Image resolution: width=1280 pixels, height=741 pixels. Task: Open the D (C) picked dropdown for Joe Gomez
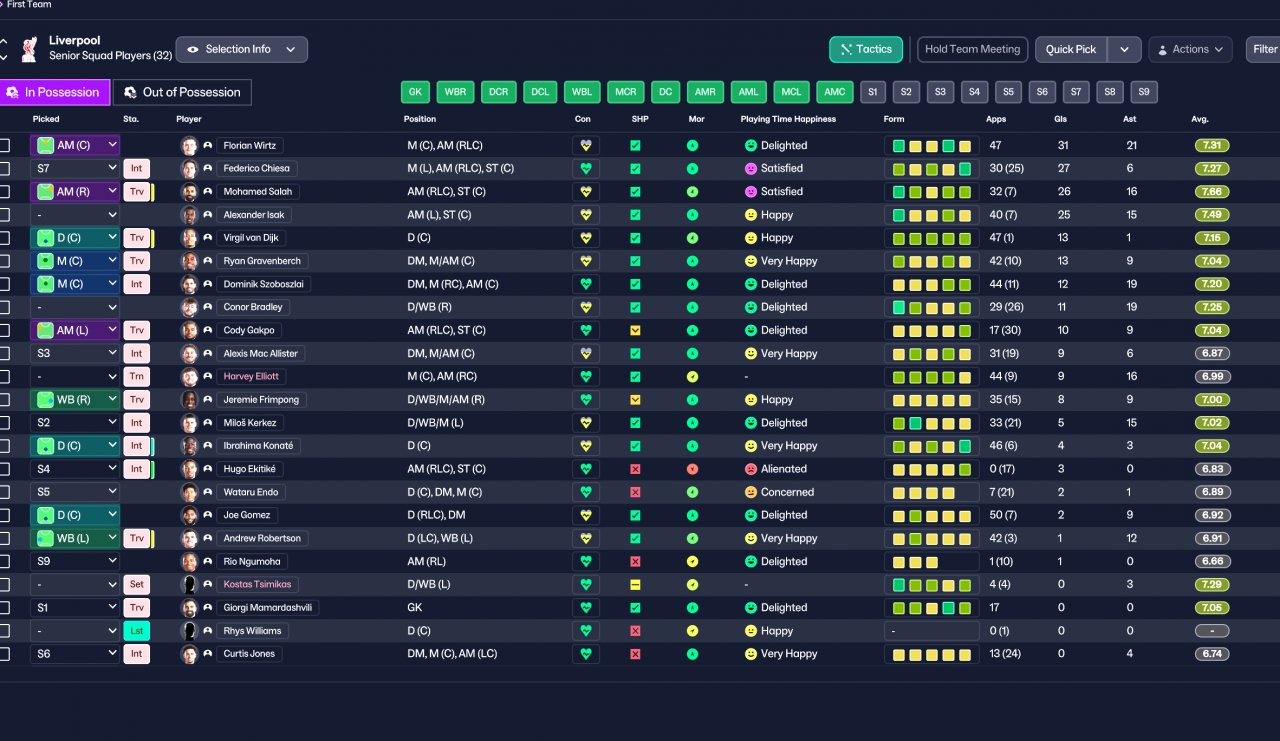(x=75, y=515)
